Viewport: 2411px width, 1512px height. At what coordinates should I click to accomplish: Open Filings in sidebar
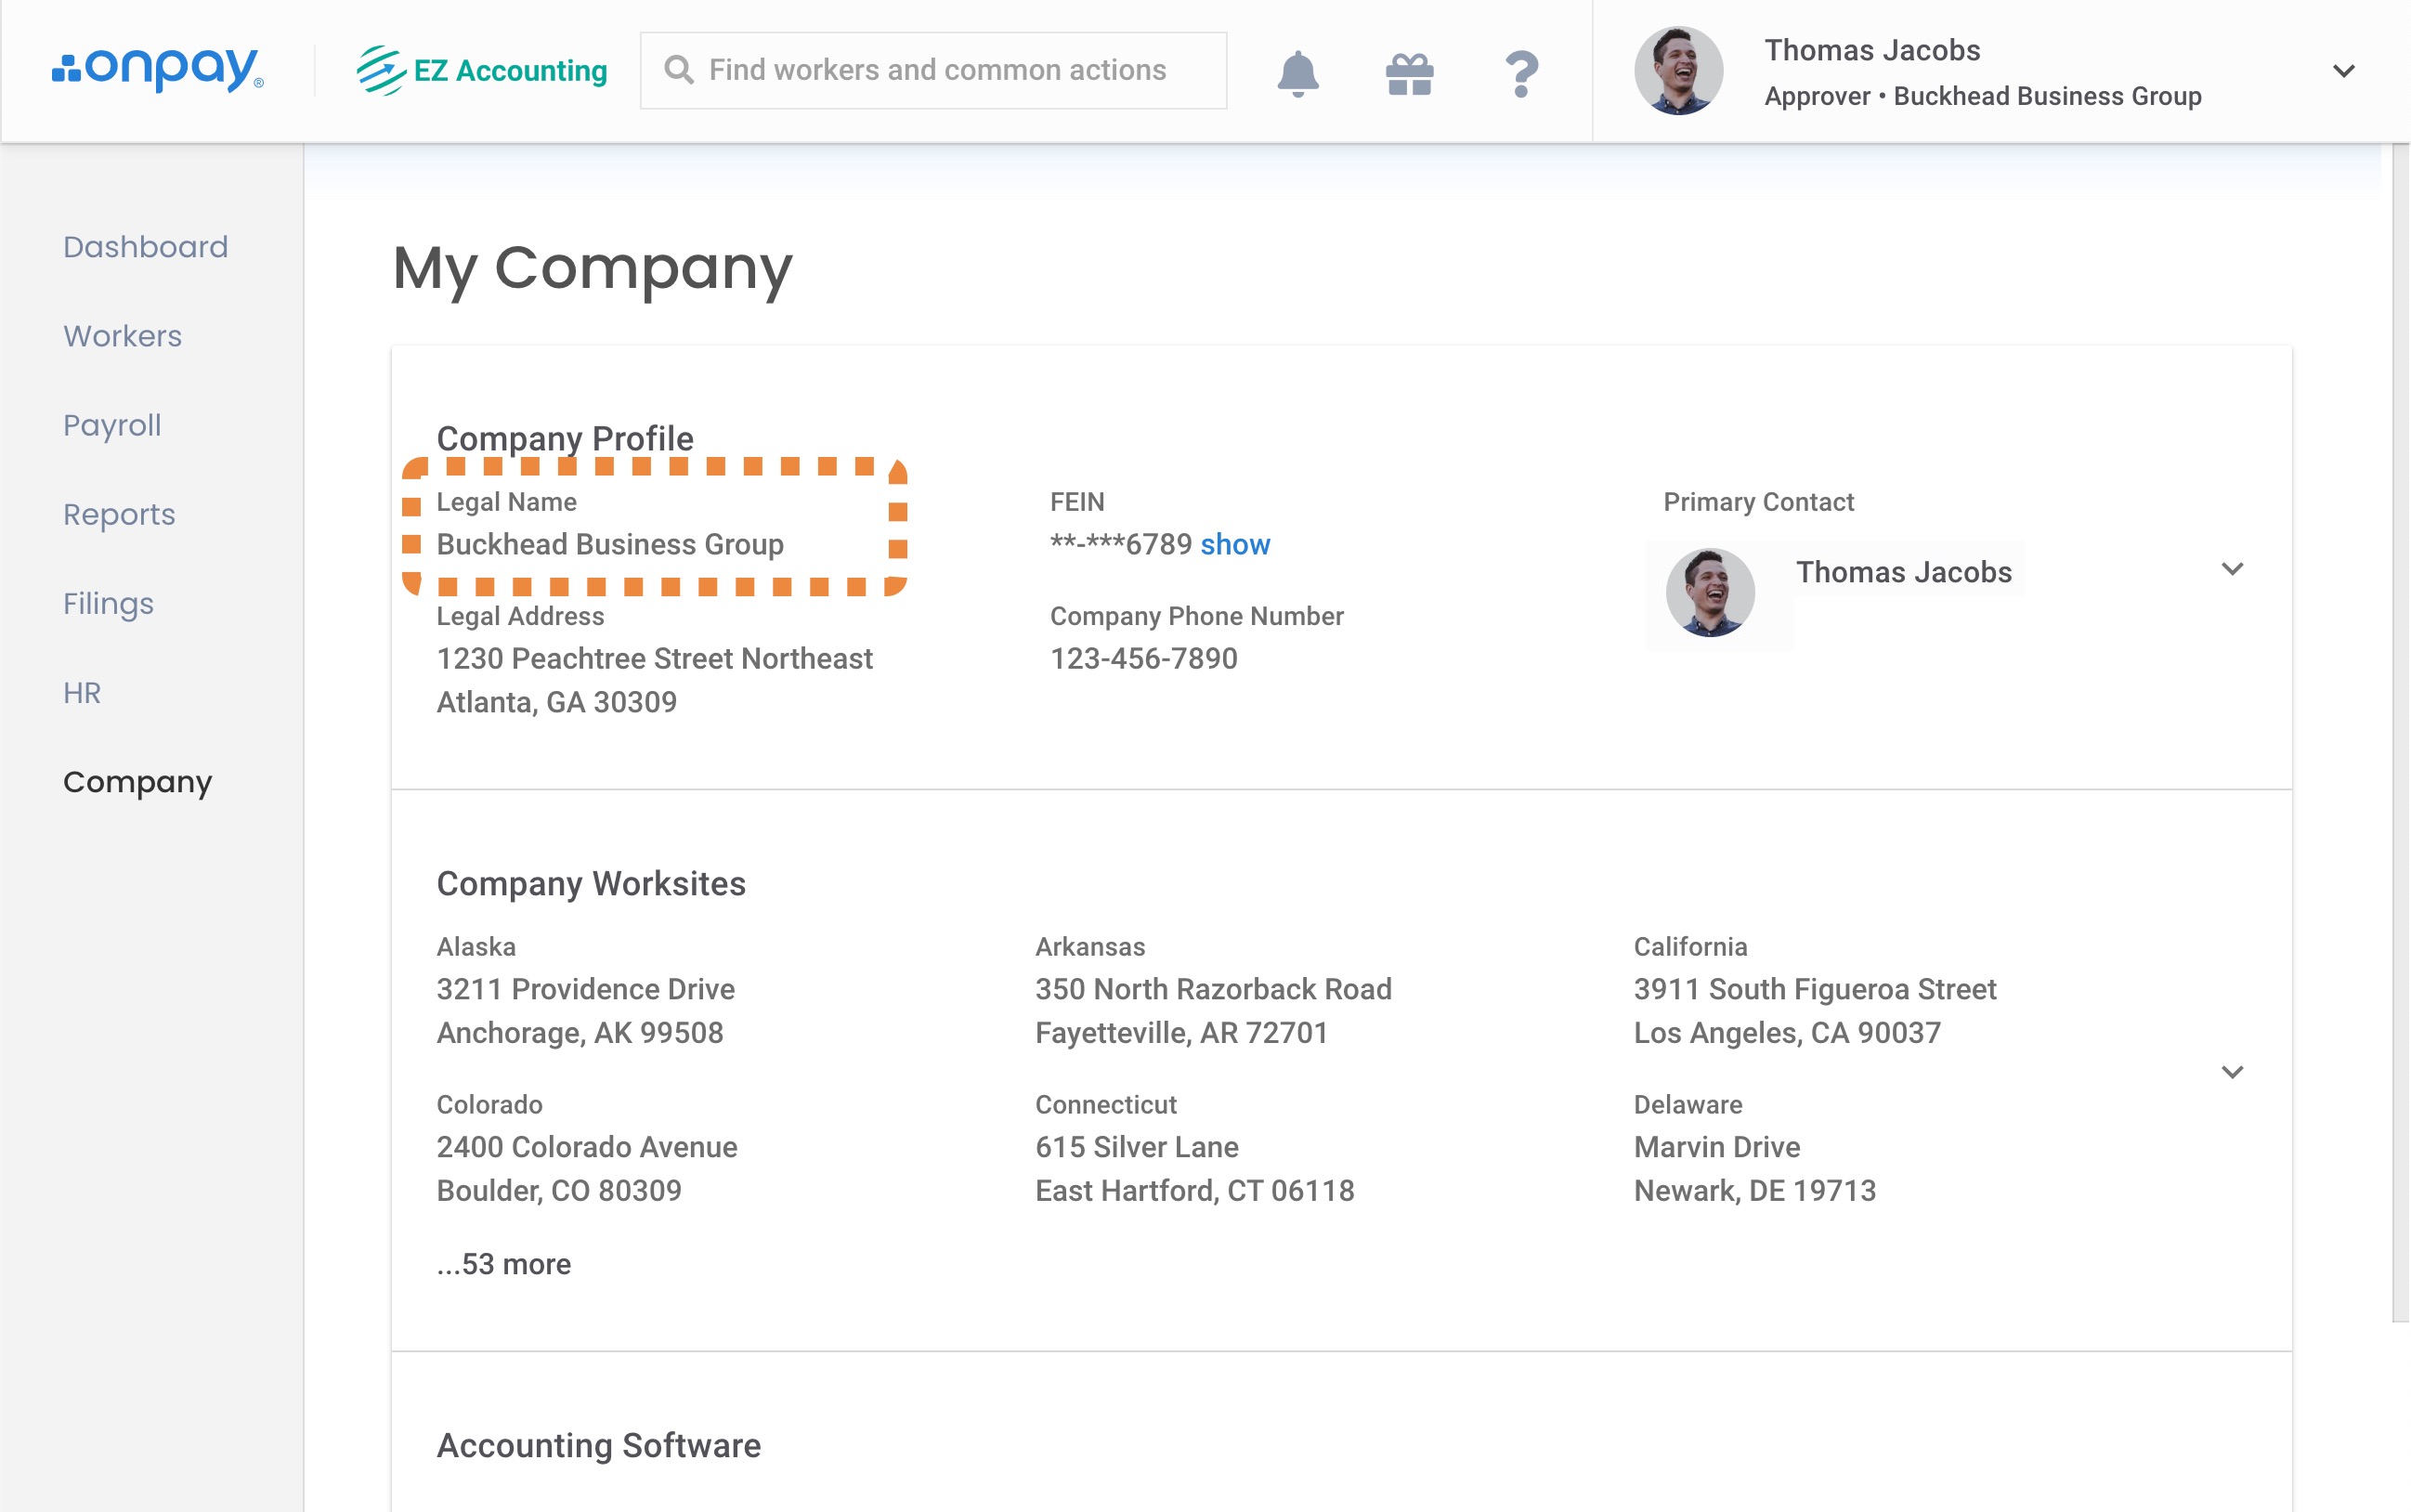[x=108, y=603]
